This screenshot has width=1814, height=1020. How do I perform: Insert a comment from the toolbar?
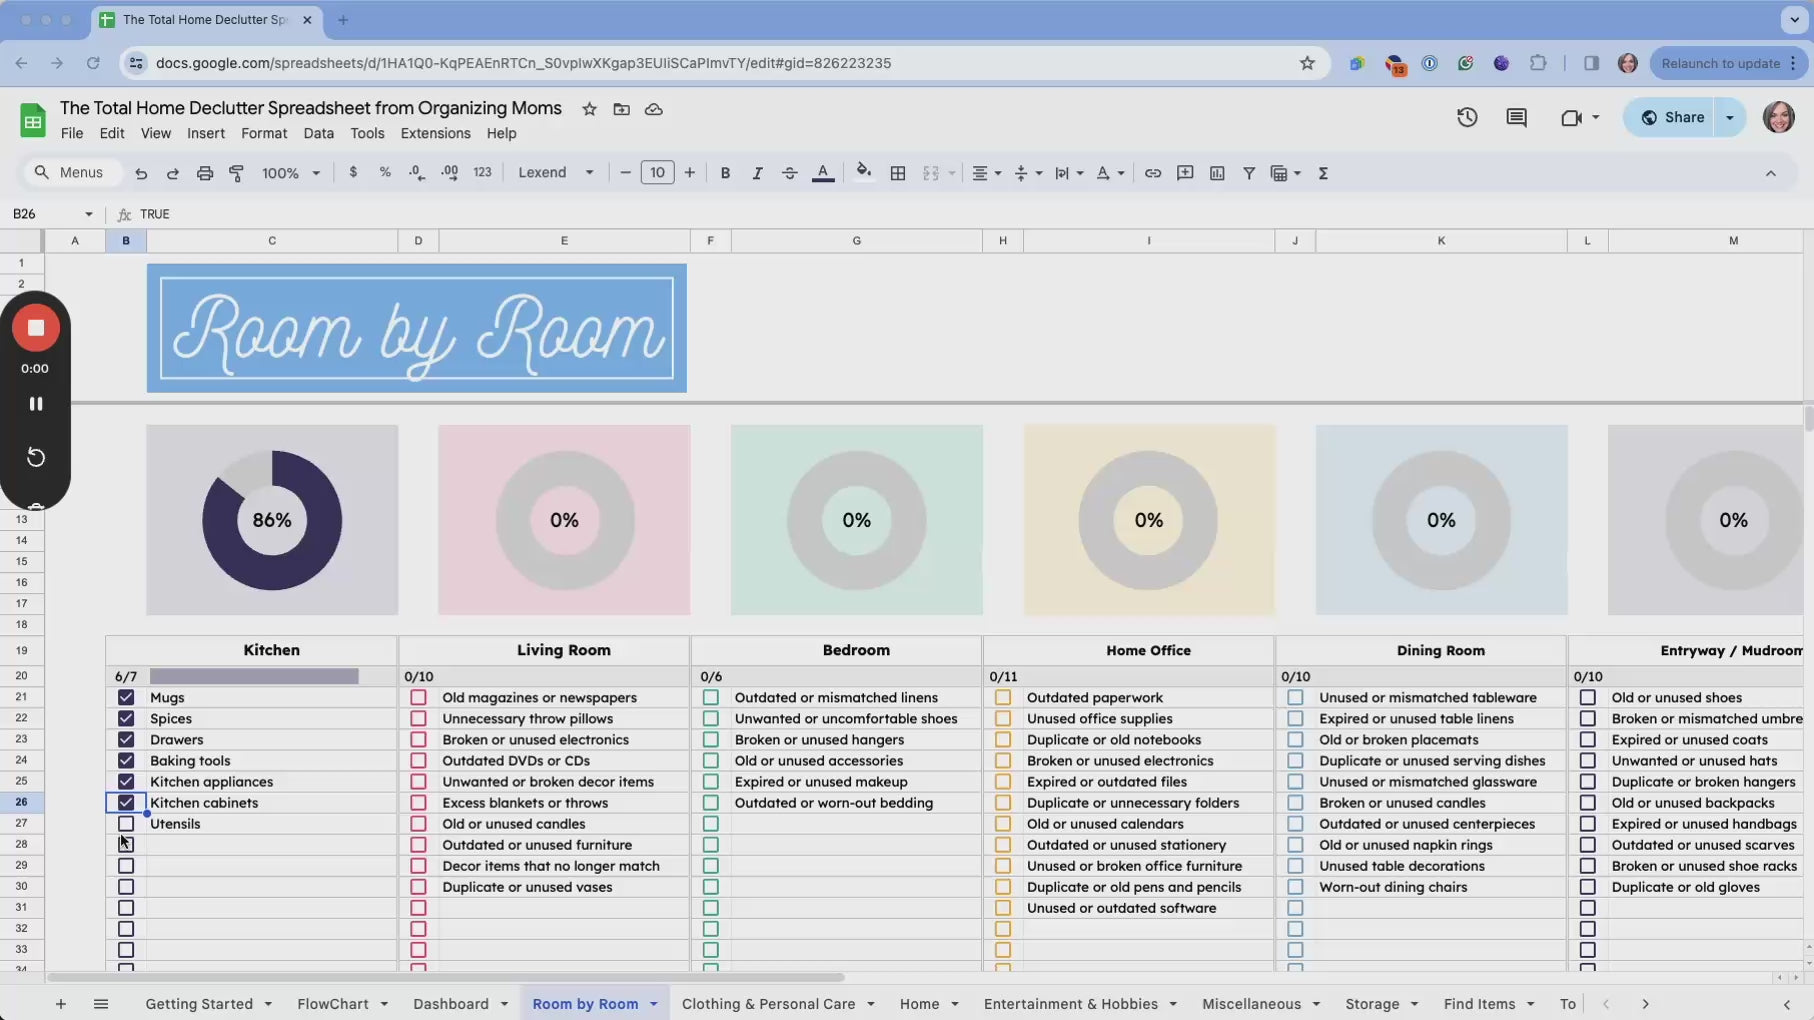pos(1184,173)
